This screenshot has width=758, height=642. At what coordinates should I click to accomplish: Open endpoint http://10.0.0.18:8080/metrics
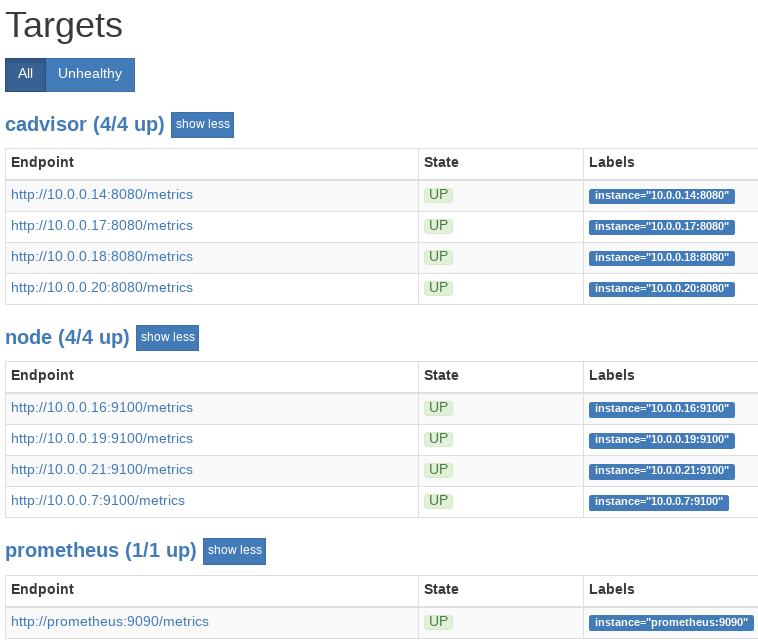tap(102, 256)
